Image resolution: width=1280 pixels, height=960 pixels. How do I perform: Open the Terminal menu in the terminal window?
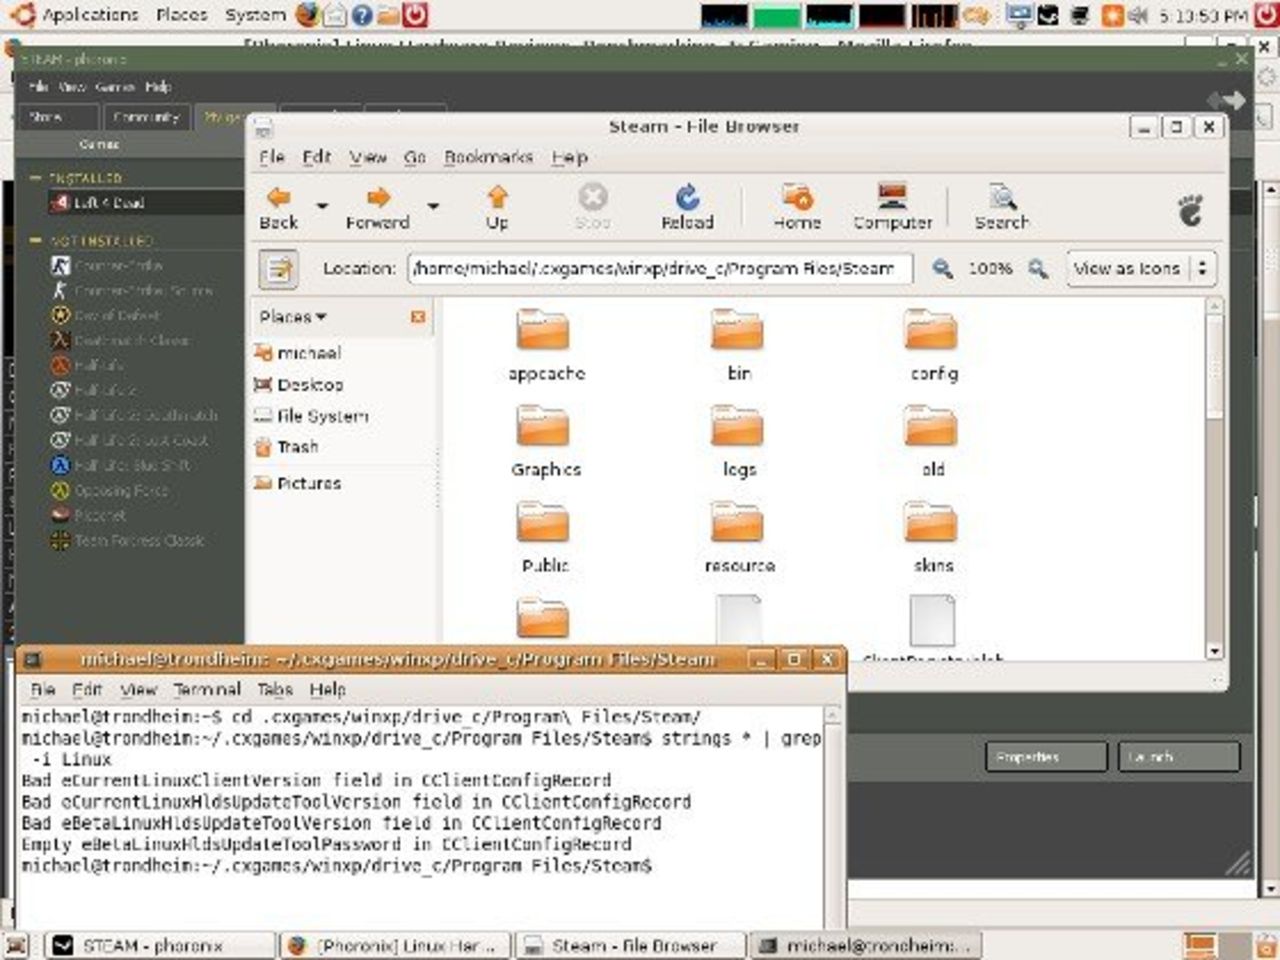coord(206,689)
